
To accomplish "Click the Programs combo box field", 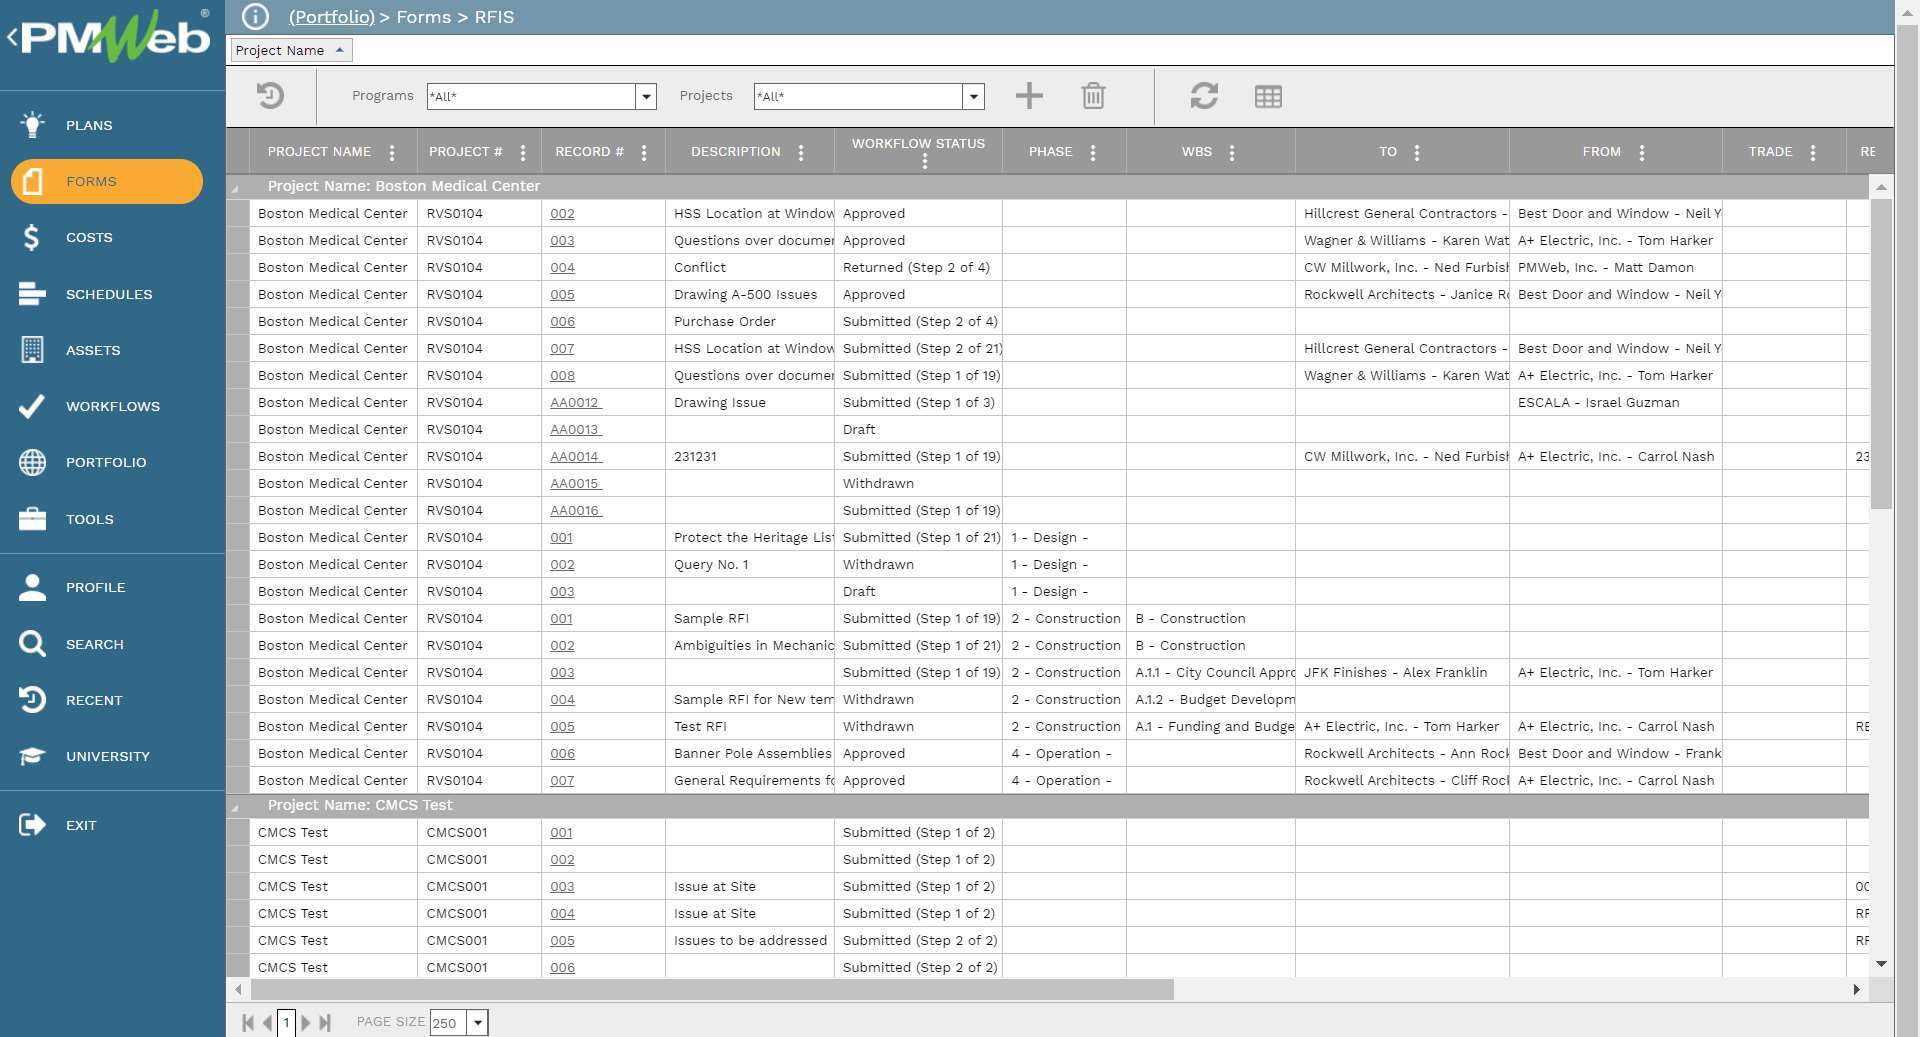I will [x=531, y=97].
